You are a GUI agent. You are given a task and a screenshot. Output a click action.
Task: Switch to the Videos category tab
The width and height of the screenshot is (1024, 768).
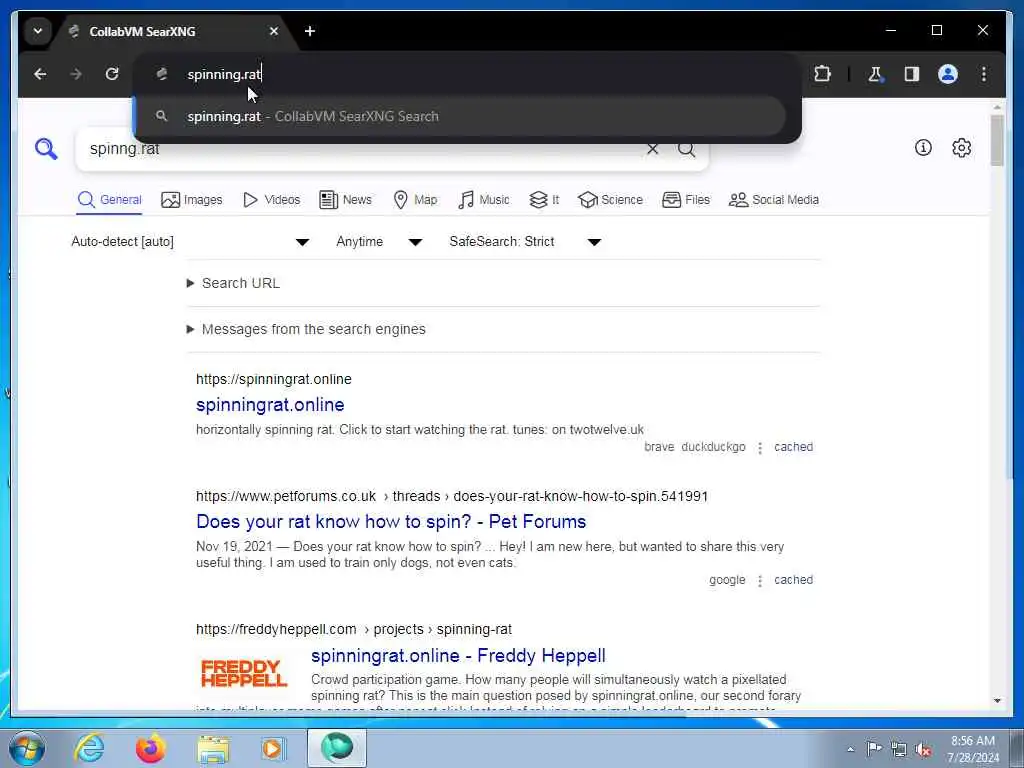[x=272, y=200]
